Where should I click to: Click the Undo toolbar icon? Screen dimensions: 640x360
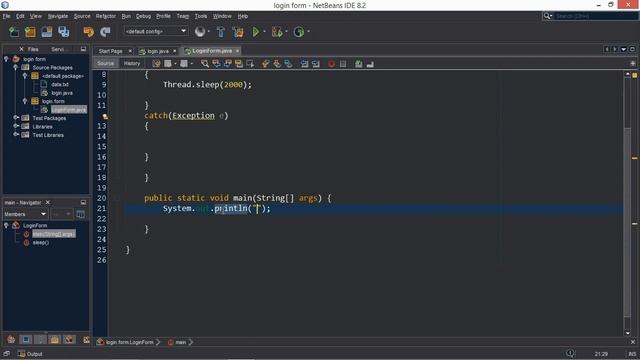[x=88, y=32]
